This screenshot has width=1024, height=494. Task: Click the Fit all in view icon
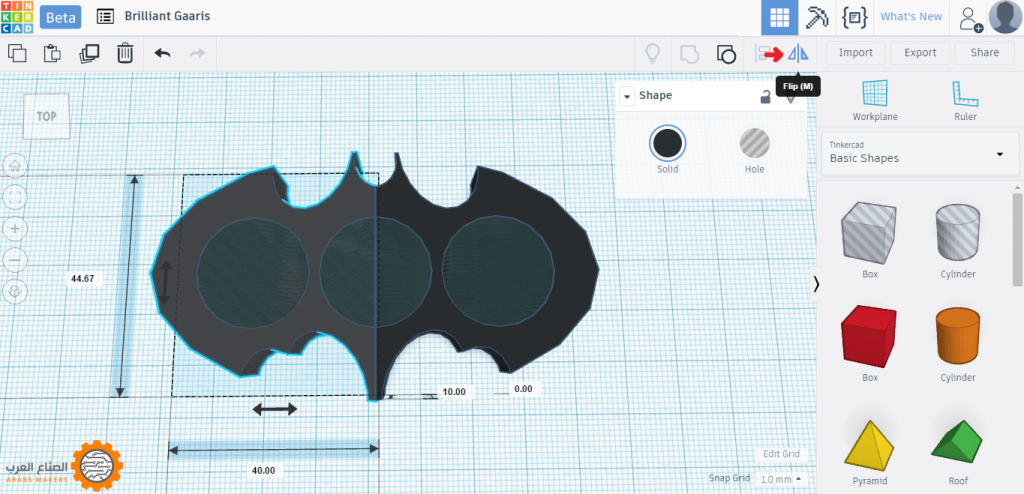(x=15, y=197)
